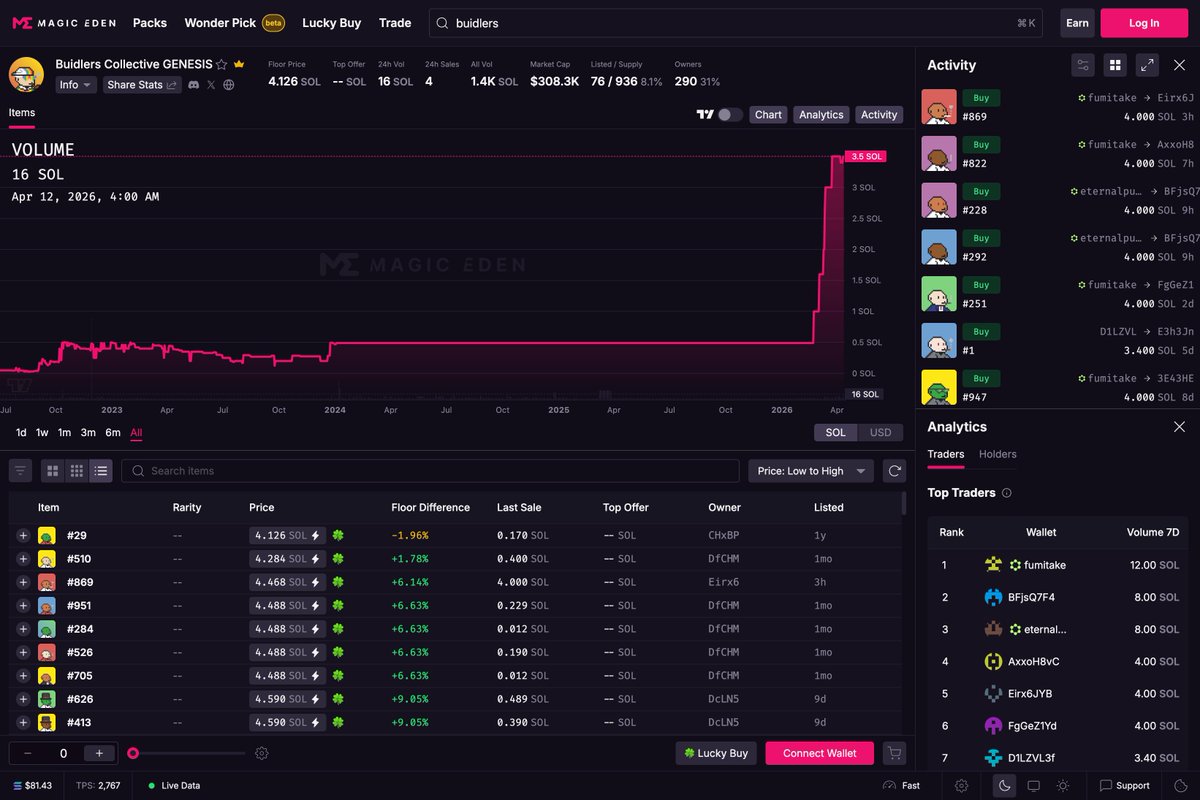Open the items filter icon
The width and height of the screenshot is (1200, 800).
coord(21,471)
